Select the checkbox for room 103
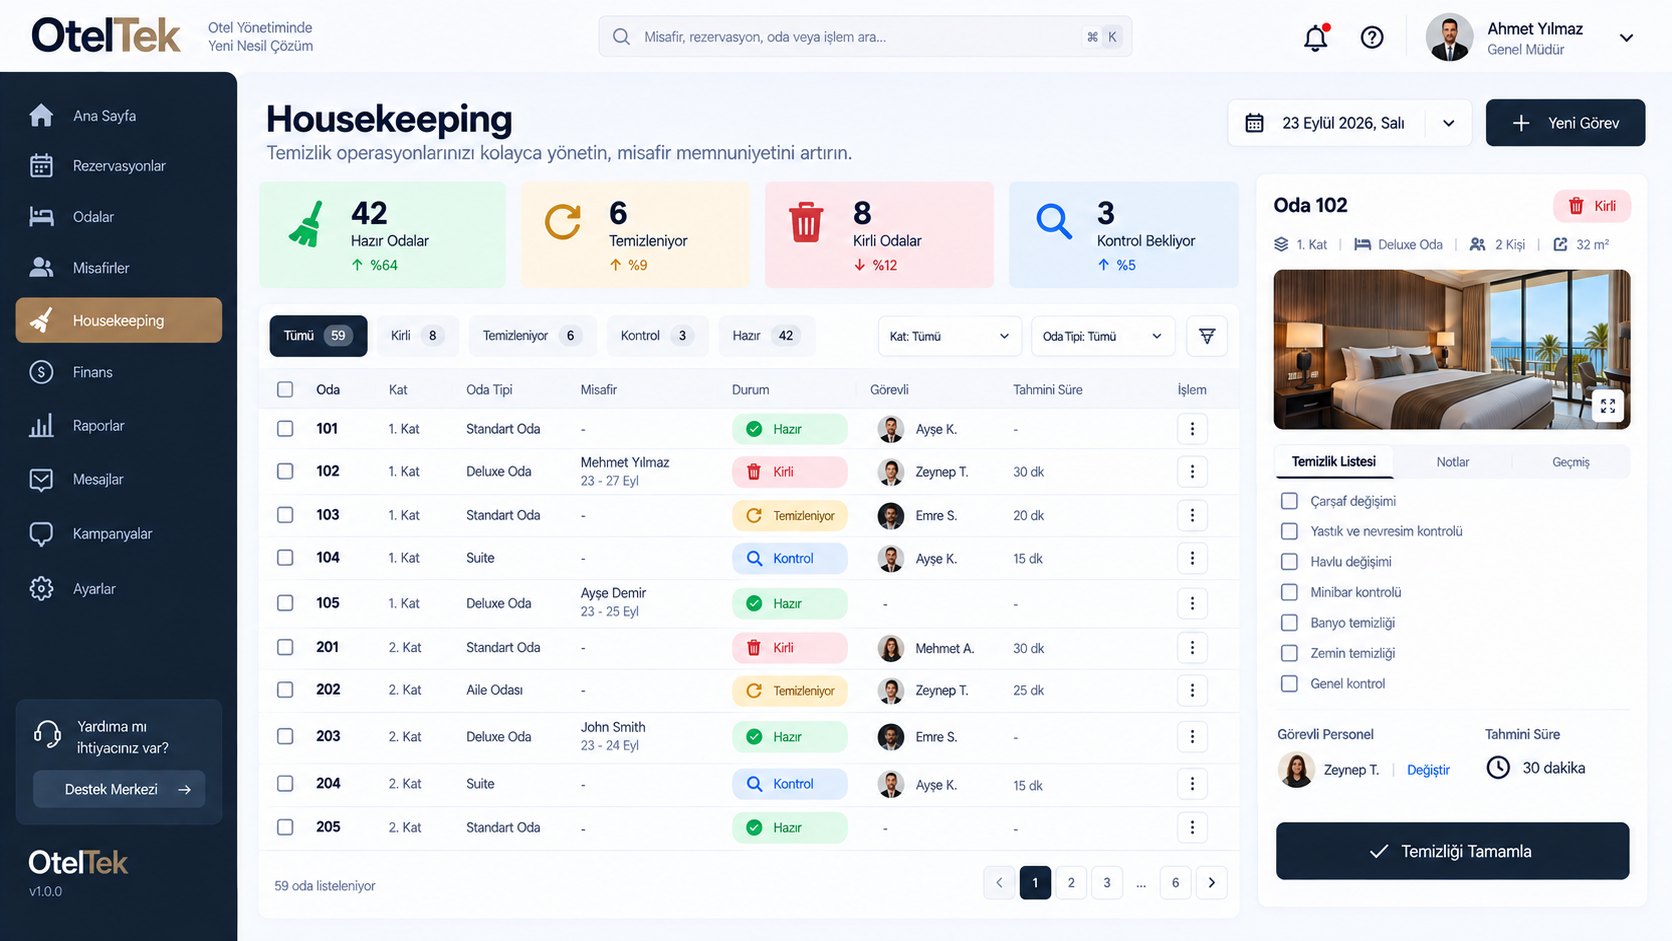 [285, 515]
